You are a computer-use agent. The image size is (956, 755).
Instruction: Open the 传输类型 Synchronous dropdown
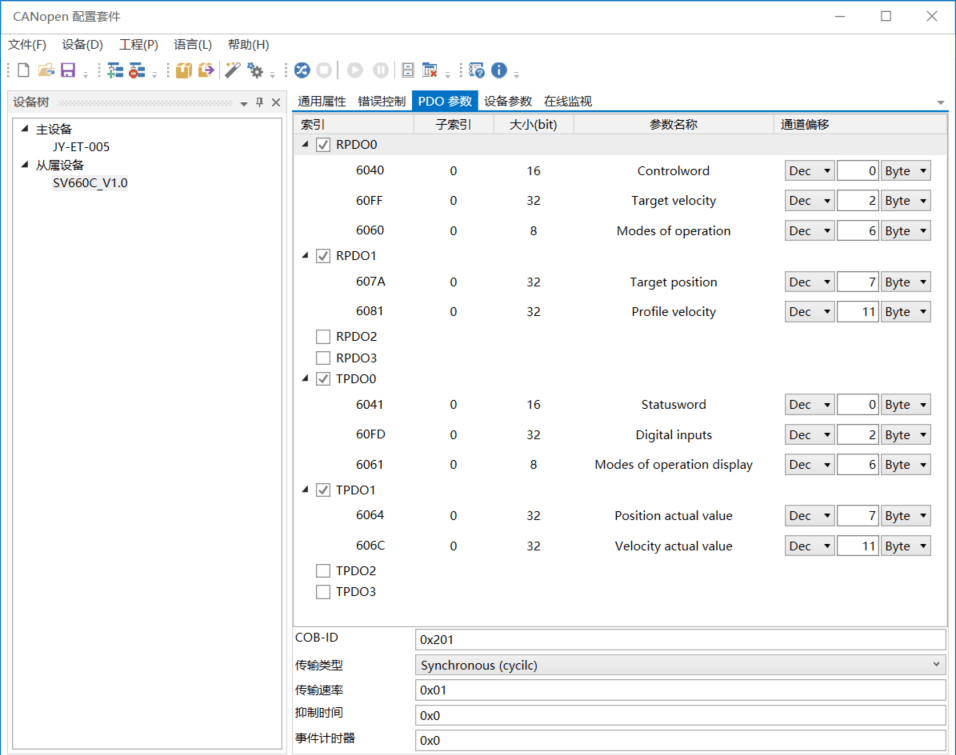680,665
